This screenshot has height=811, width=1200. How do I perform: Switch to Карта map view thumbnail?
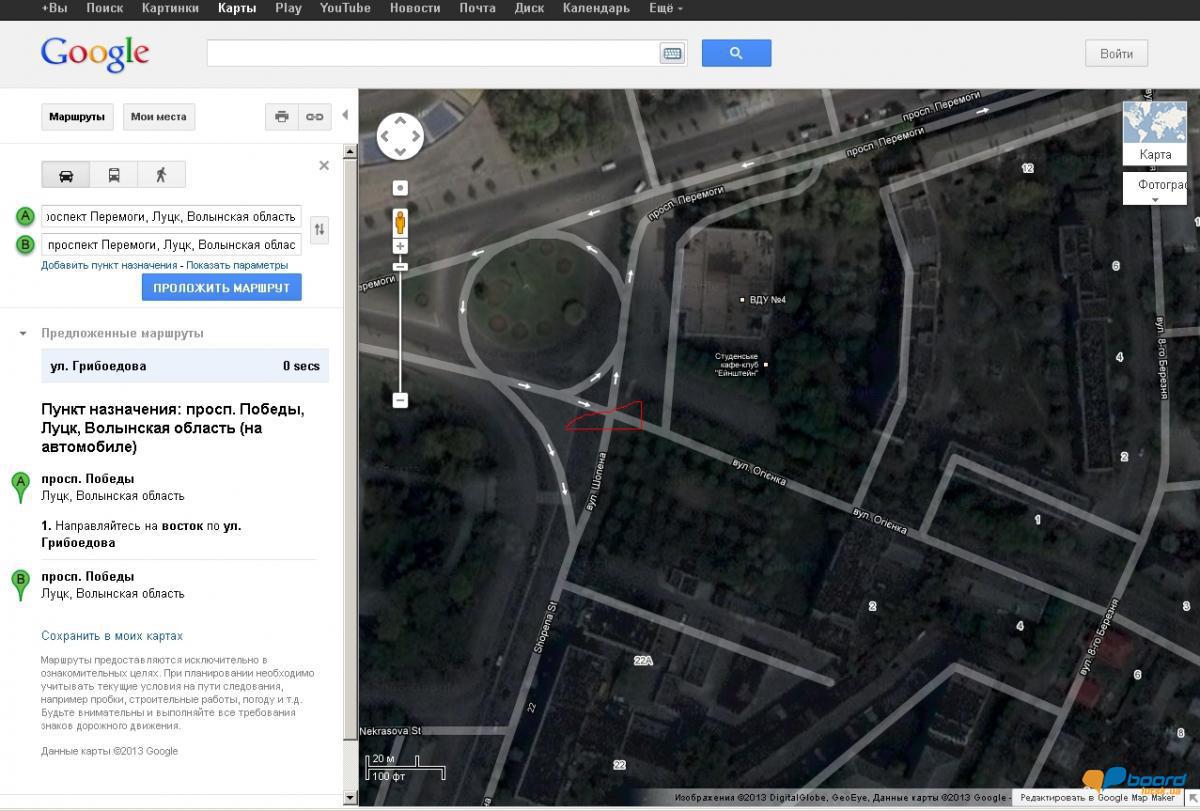1154,133
